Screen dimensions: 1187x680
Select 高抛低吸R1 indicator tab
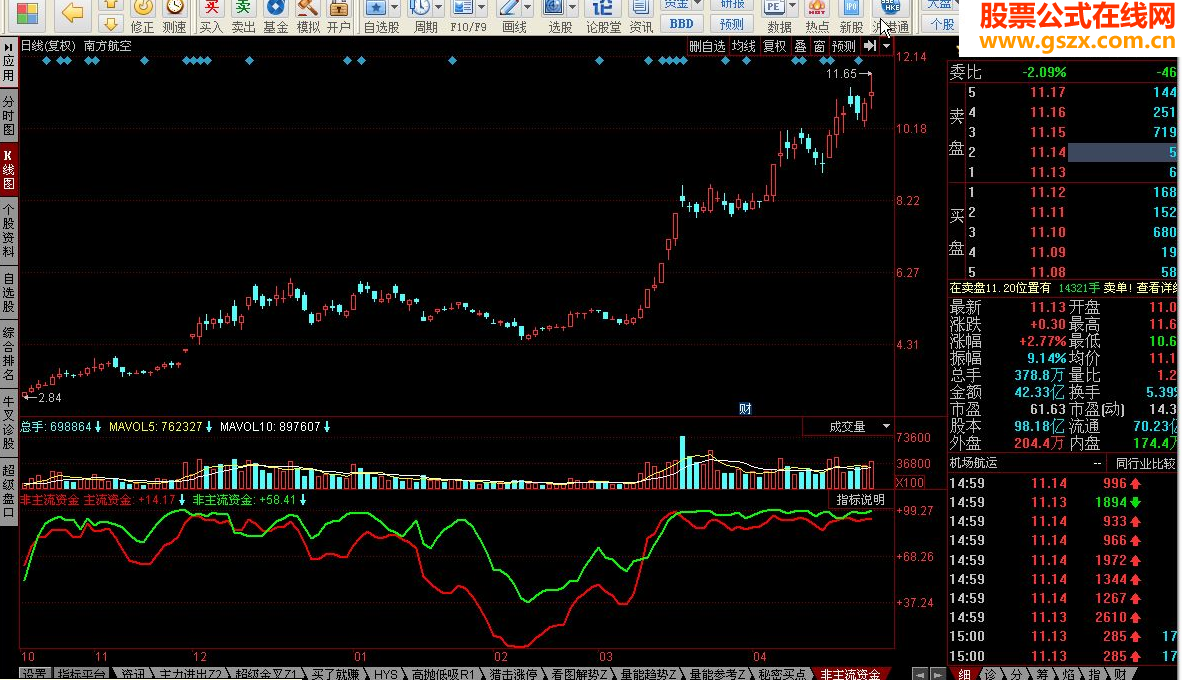pos(444,674)
